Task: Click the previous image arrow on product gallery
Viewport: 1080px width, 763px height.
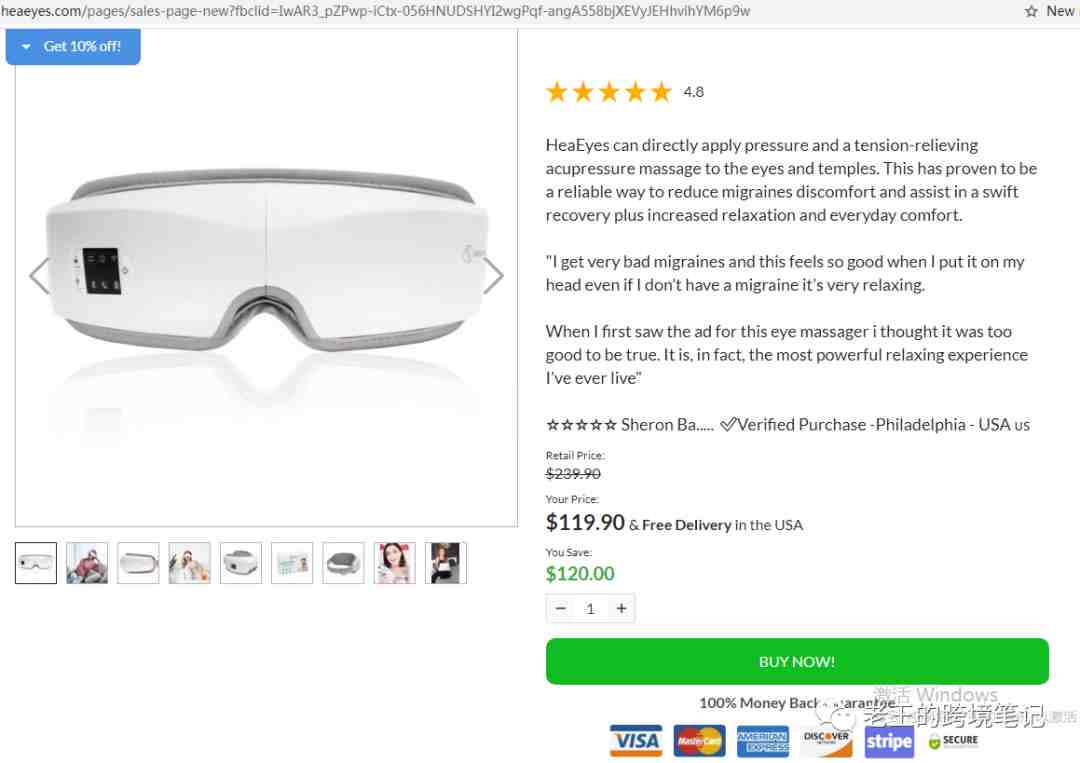Action: click(39, 277)
